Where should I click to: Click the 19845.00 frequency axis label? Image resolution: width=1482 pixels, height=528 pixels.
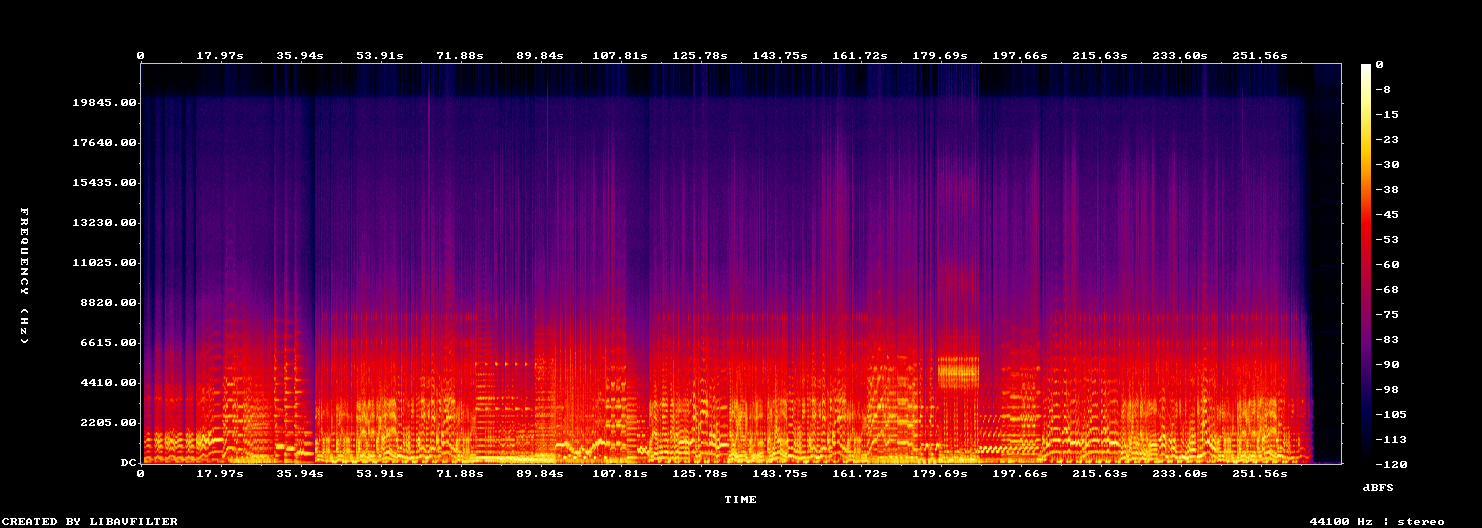click(104, 103)
